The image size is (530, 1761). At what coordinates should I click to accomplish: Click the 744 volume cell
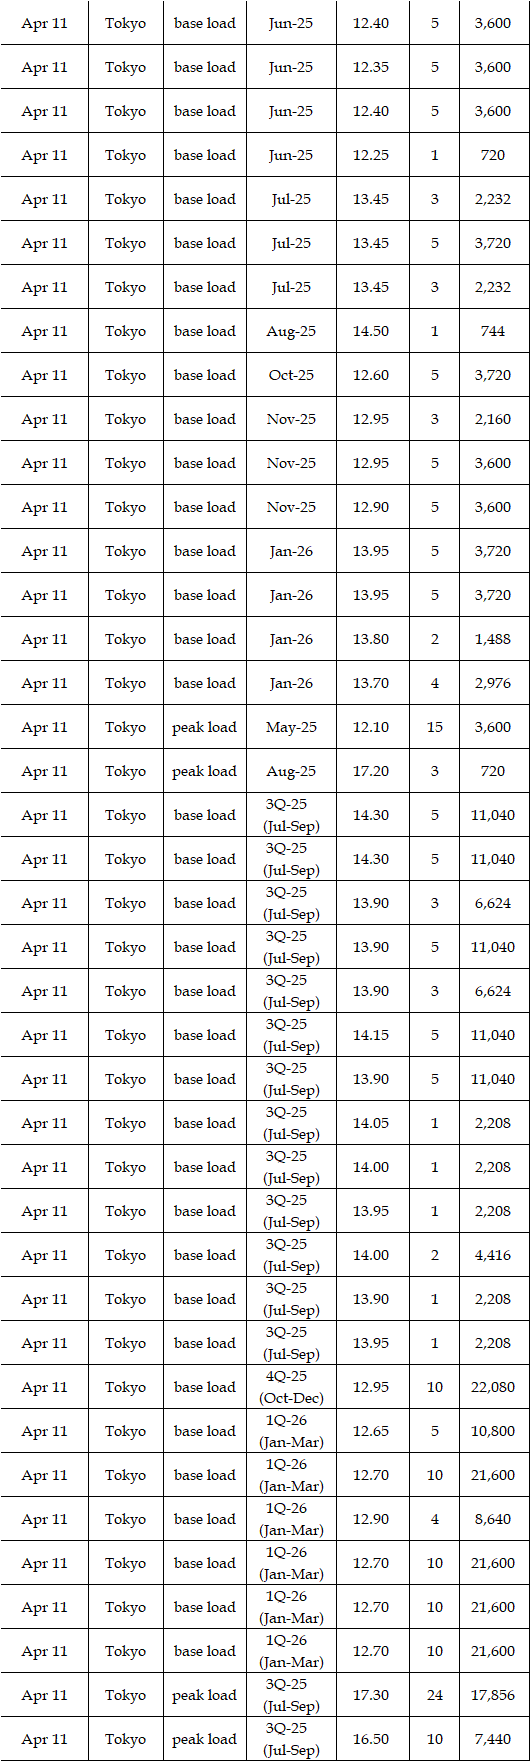493,331
